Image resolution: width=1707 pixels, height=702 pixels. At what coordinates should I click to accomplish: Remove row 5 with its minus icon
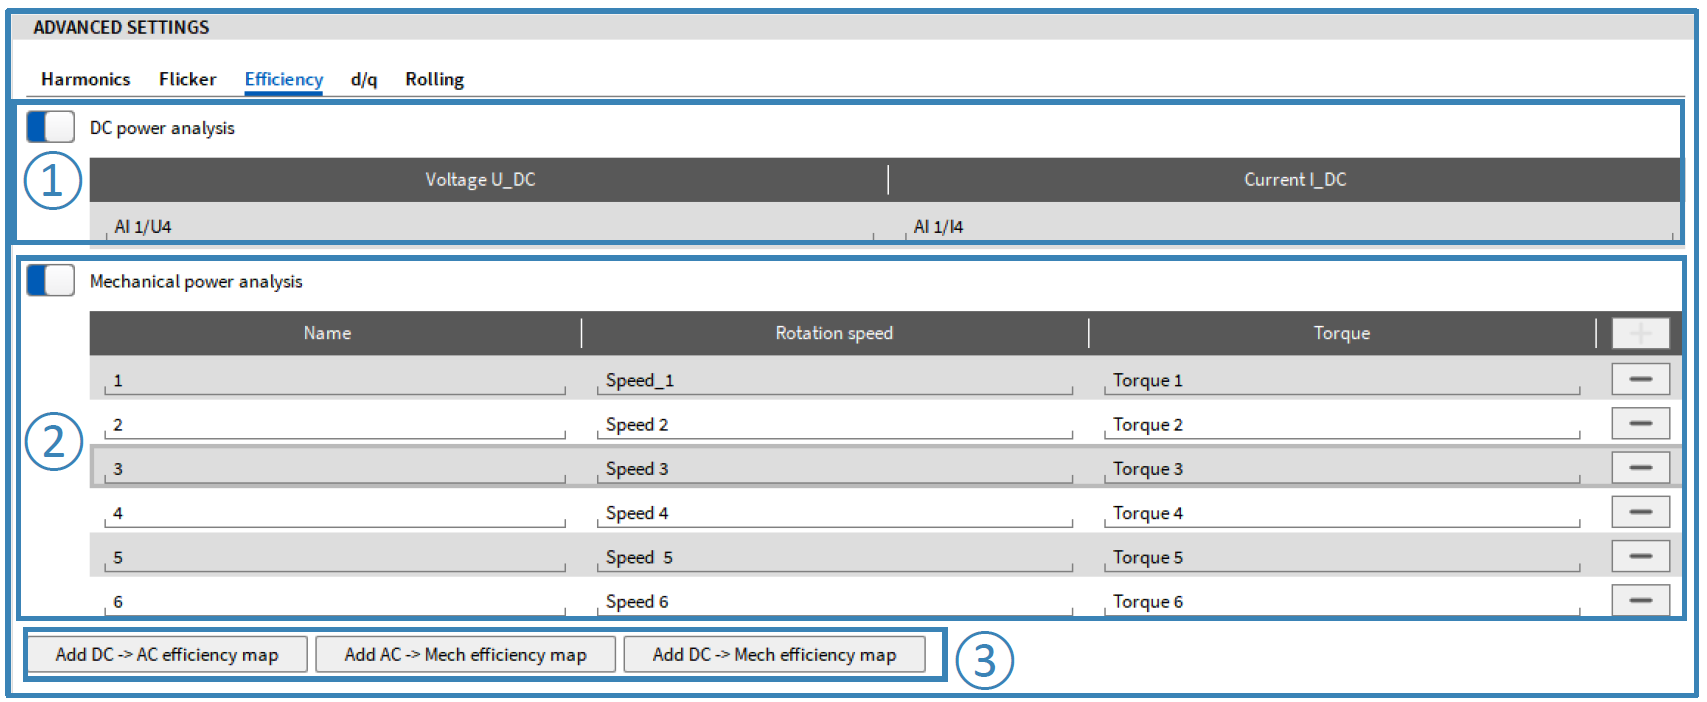1640,557
